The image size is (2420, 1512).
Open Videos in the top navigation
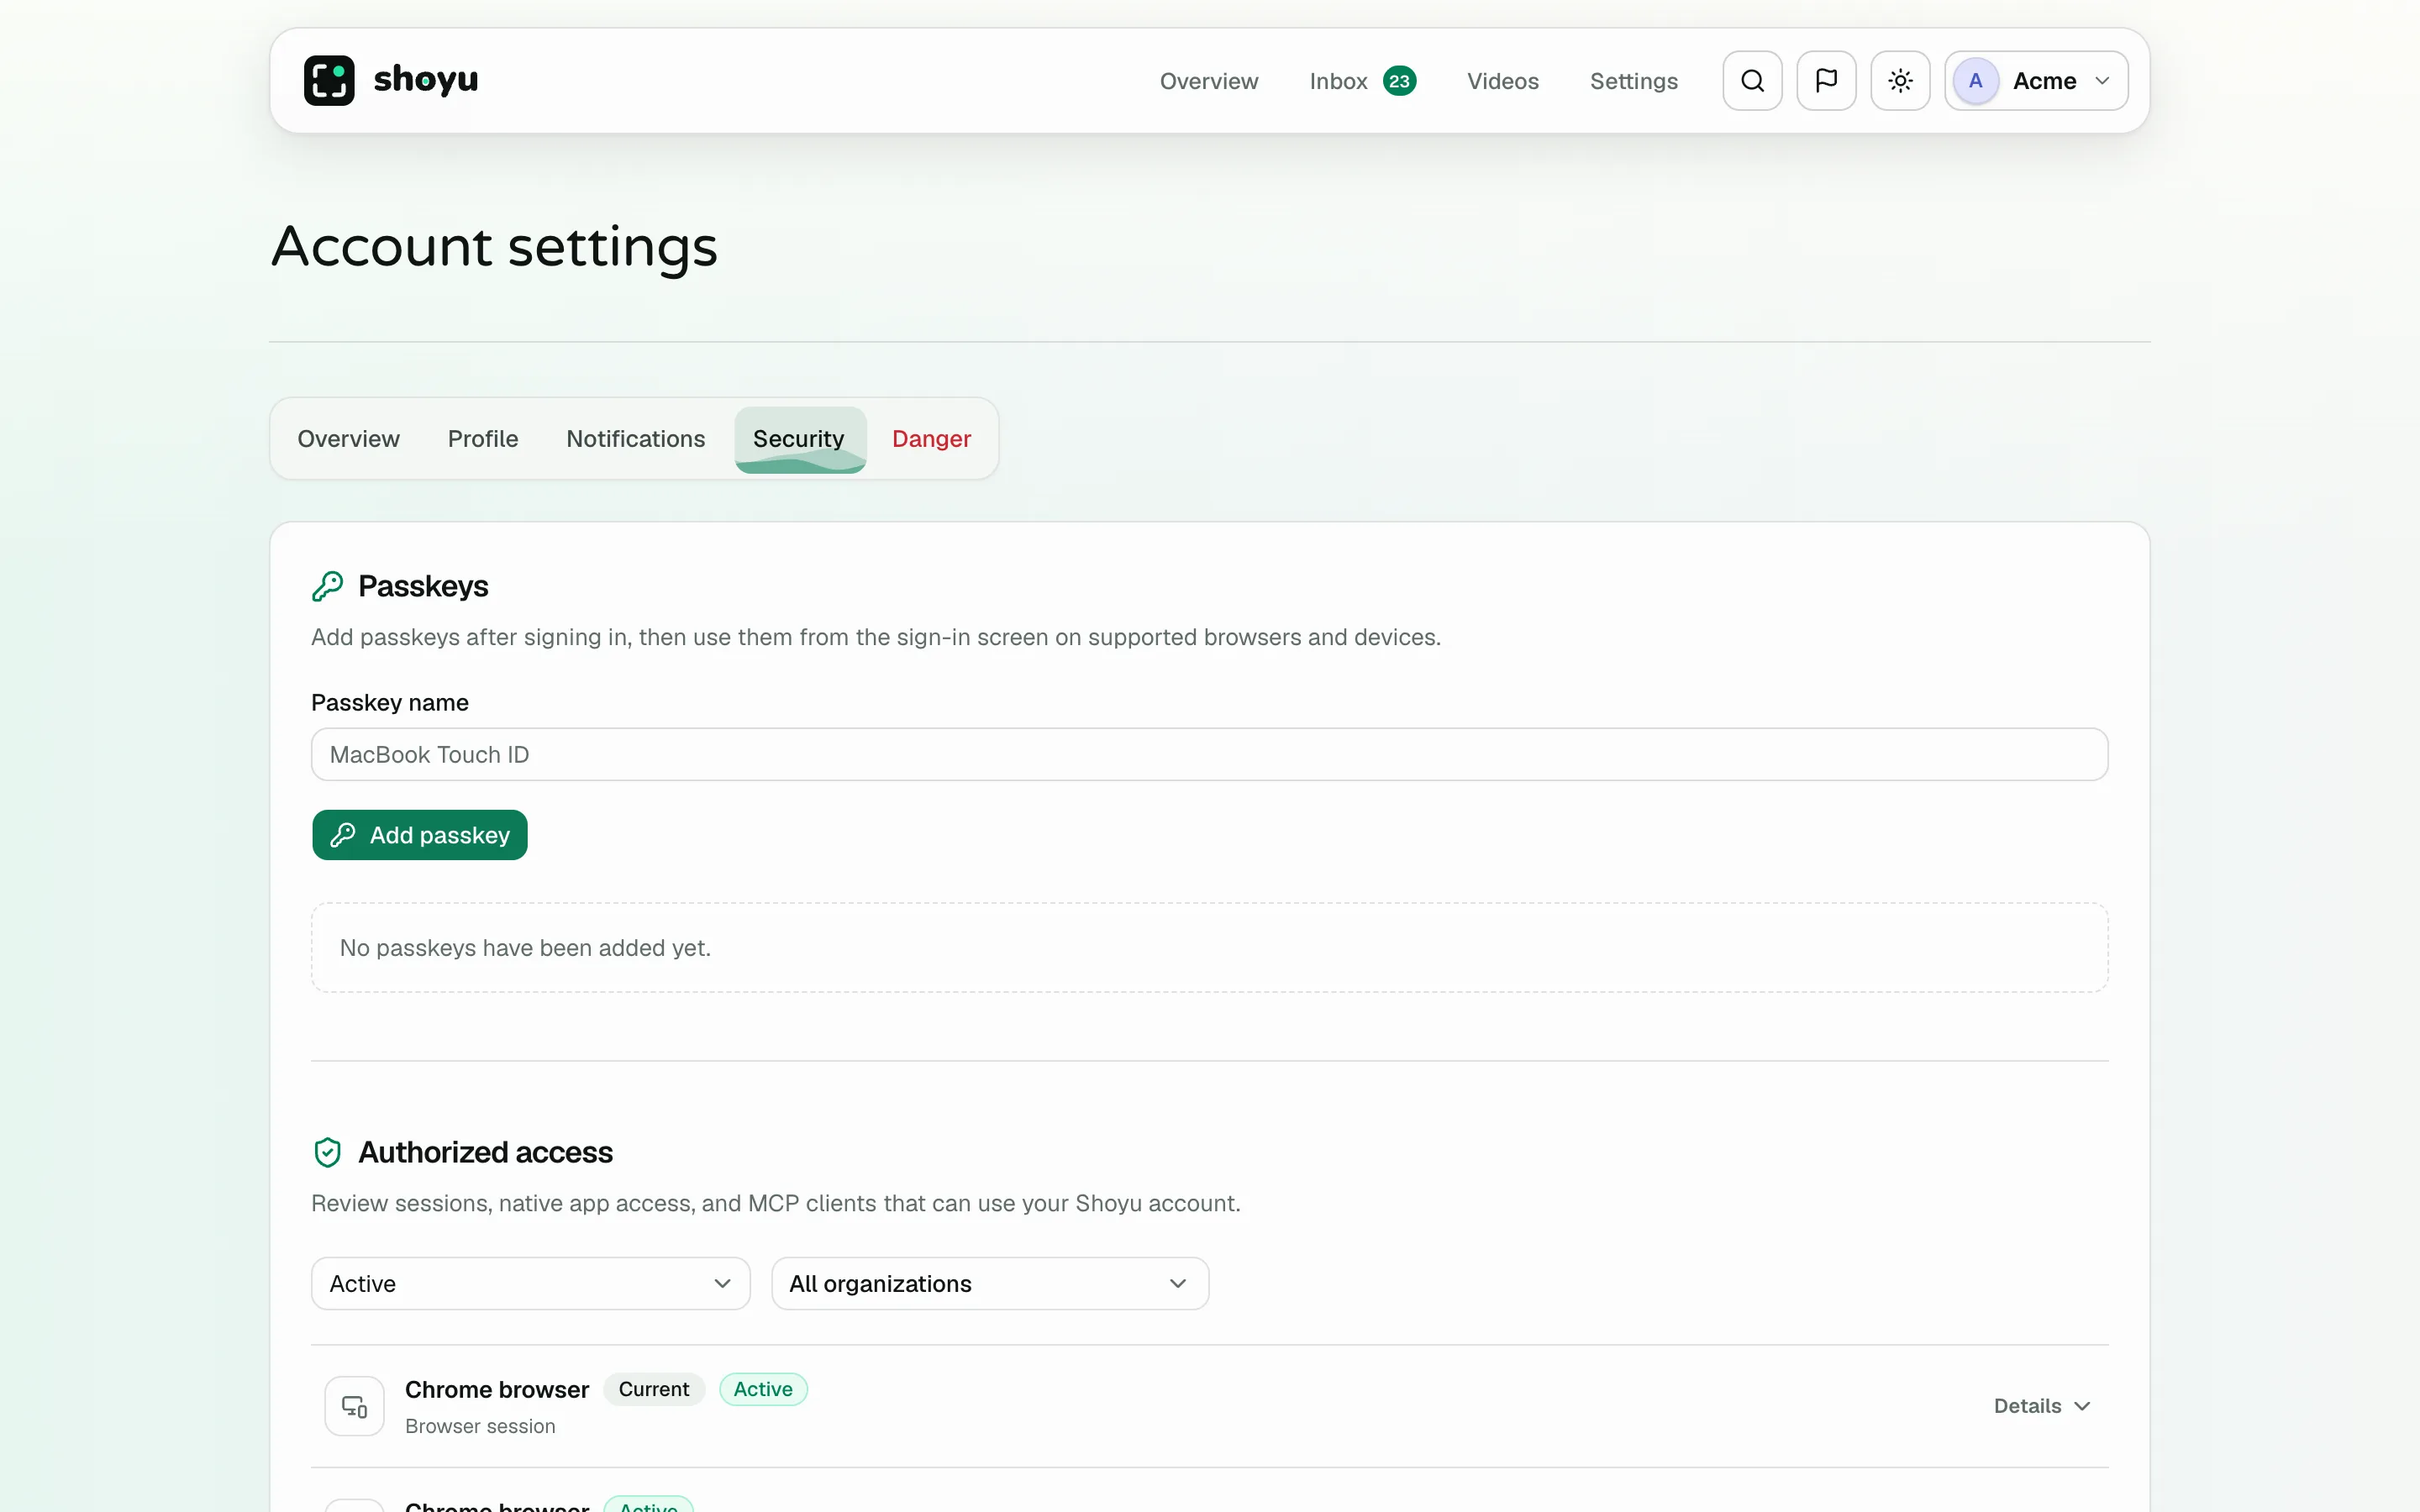(1502, 81)
